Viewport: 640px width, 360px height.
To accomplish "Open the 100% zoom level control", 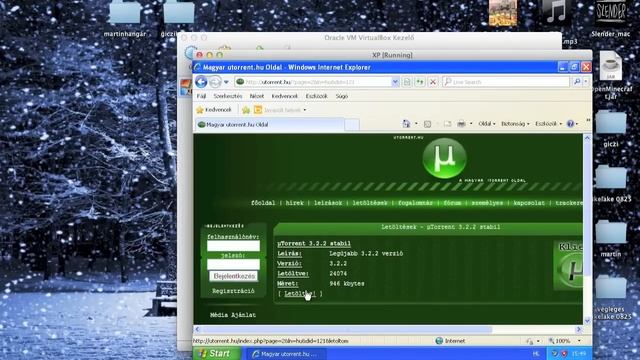I will coord(564,341).
